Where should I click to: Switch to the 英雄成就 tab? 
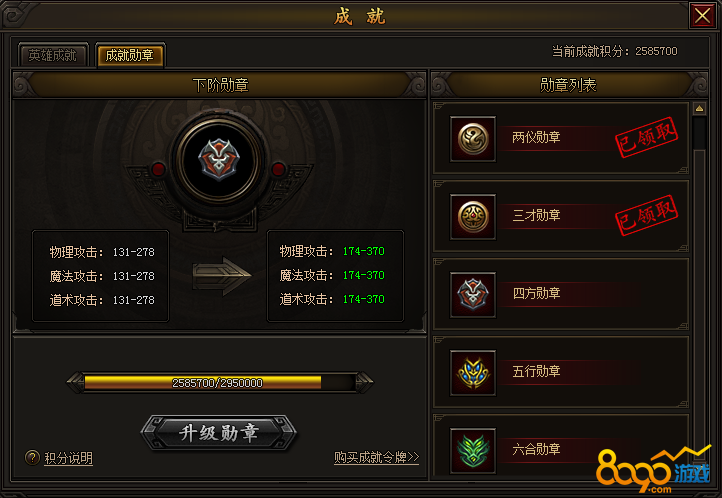pyautogui.click(x=52, y=55)
